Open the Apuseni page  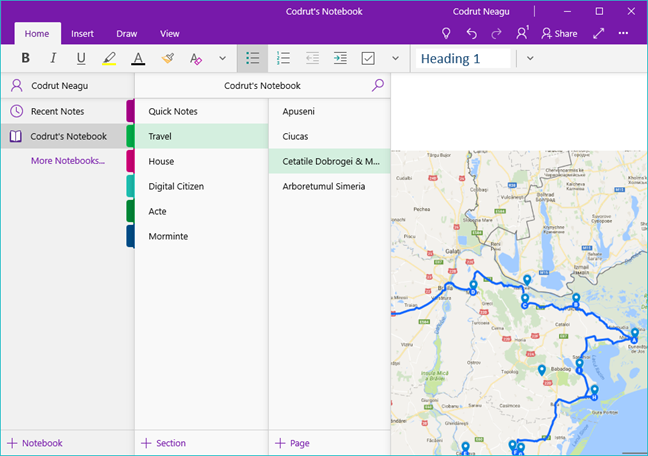coord(329,111)
